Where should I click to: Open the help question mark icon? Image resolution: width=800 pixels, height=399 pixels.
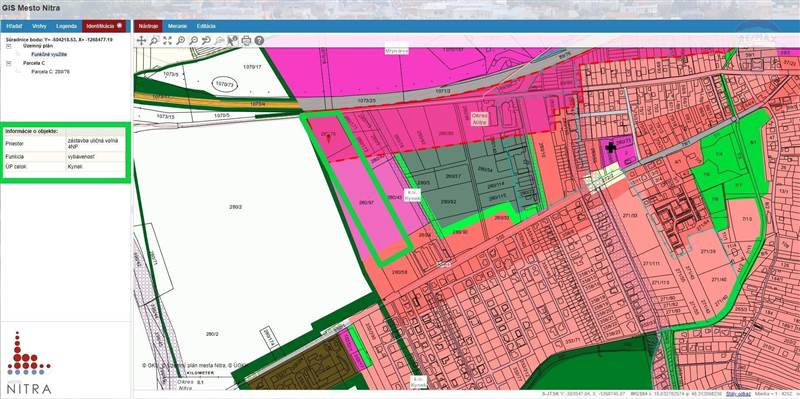click(x=259, y=40)
